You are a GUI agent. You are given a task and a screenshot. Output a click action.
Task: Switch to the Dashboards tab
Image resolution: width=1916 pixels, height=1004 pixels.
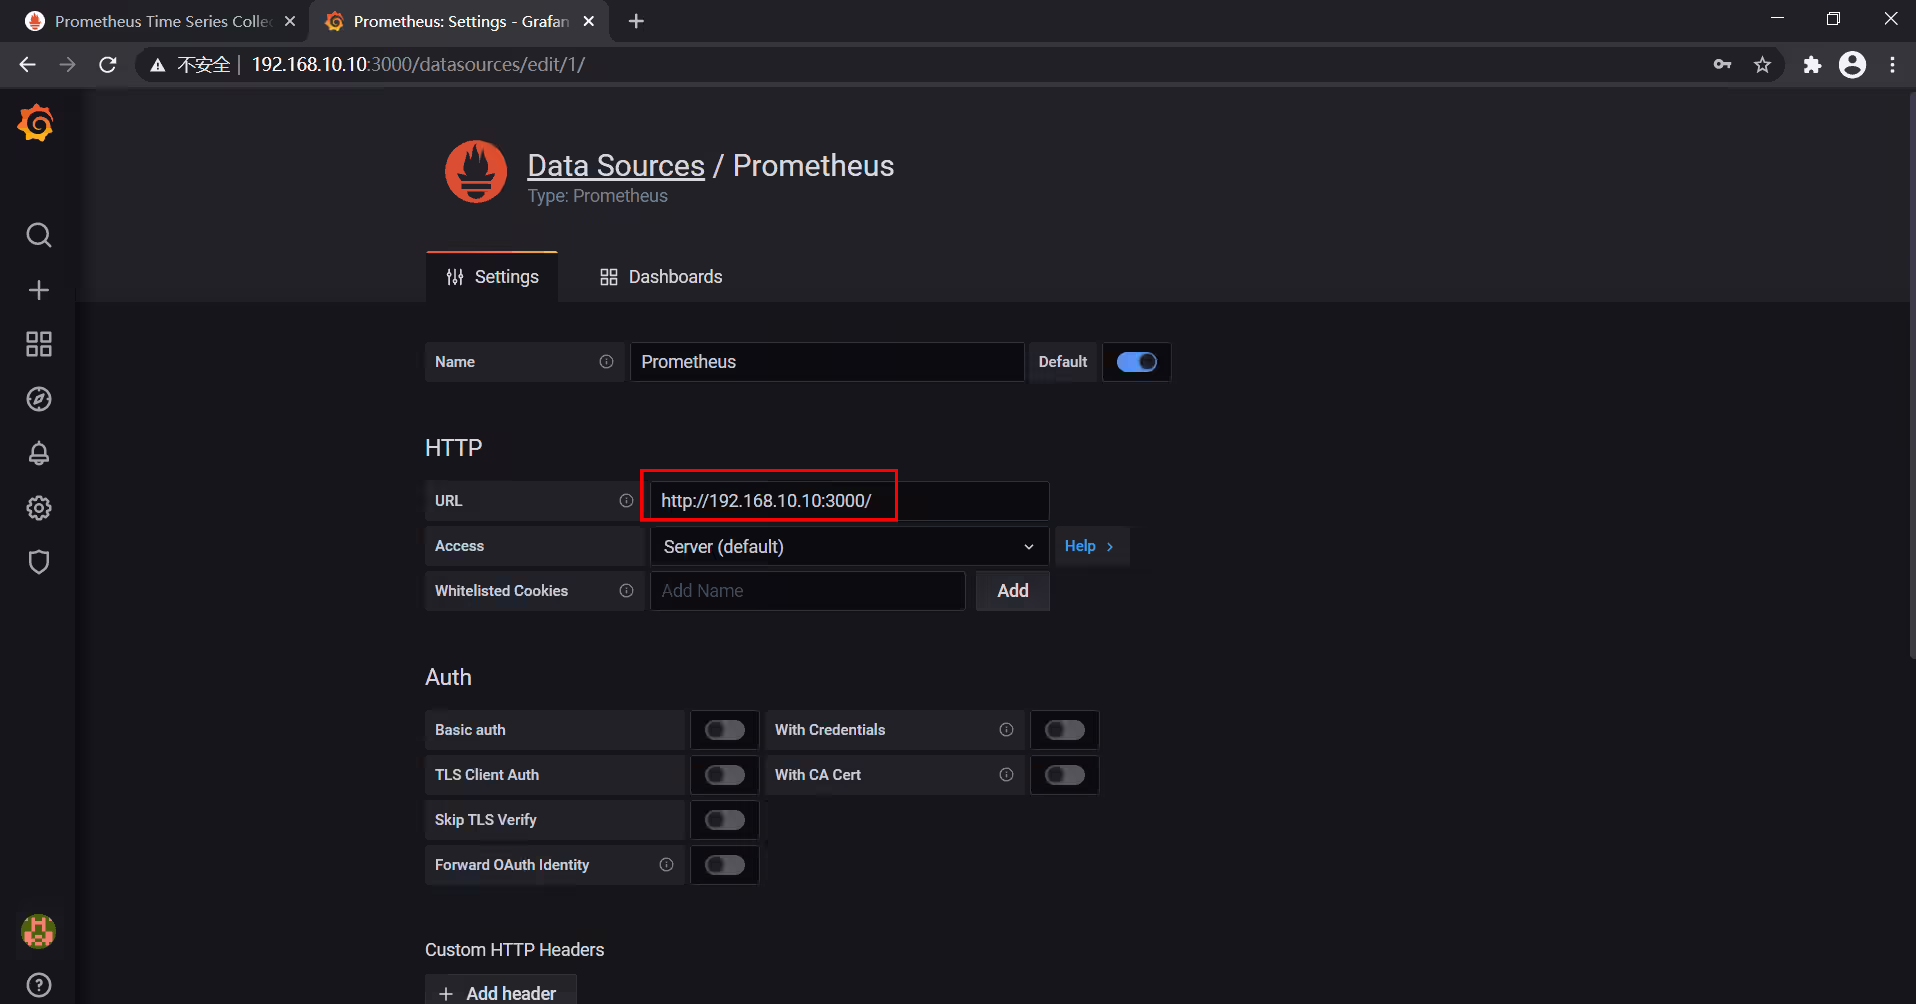tap(660, 277)
